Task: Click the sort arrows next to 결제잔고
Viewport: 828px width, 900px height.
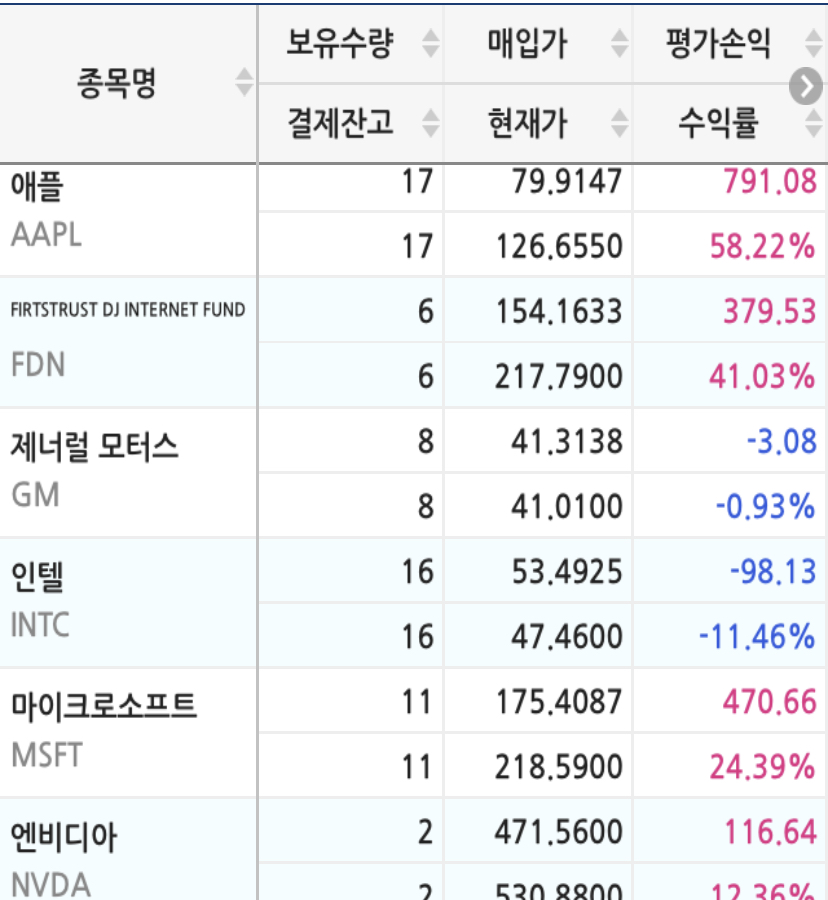Action: tap(430, 123)
